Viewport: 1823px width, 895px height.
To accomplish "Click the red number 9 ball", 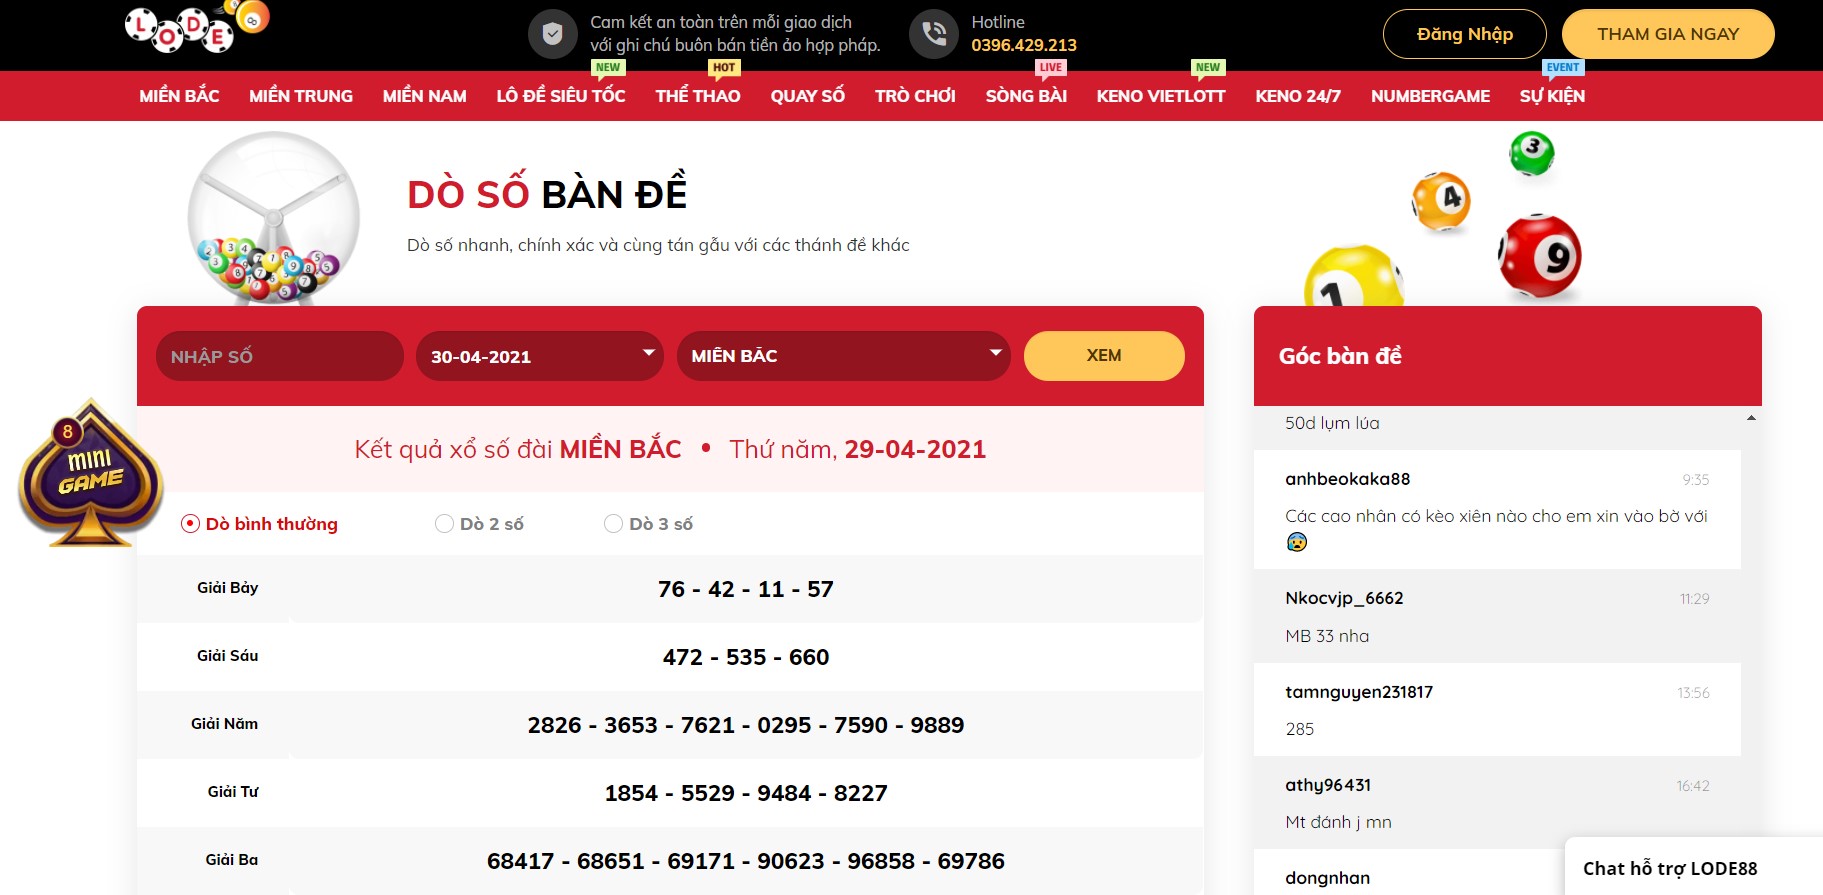I will [1540, 256].
